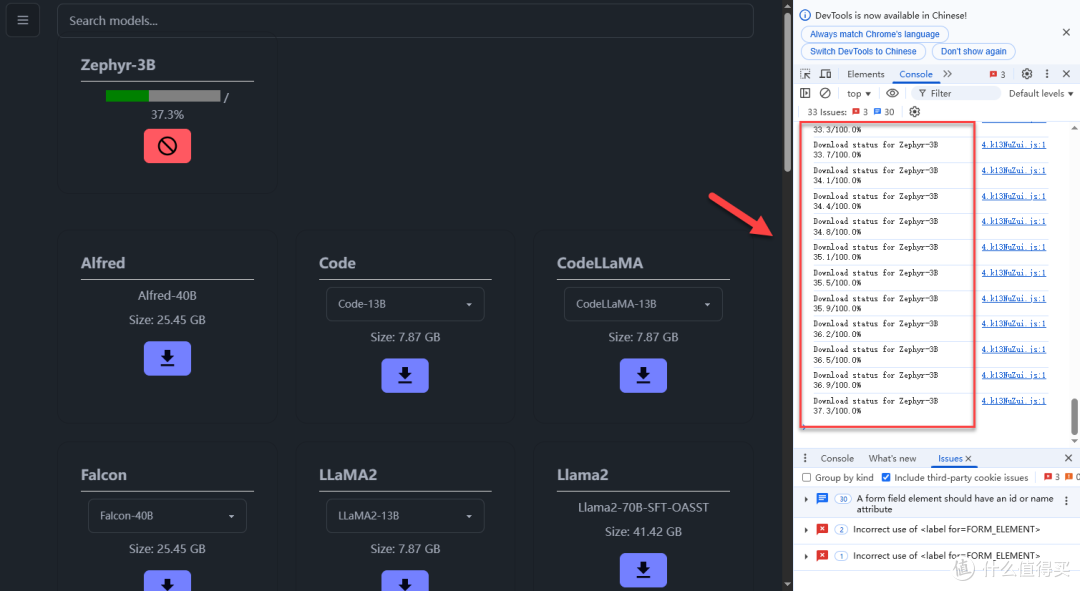Clear the console log

point(825,93)
